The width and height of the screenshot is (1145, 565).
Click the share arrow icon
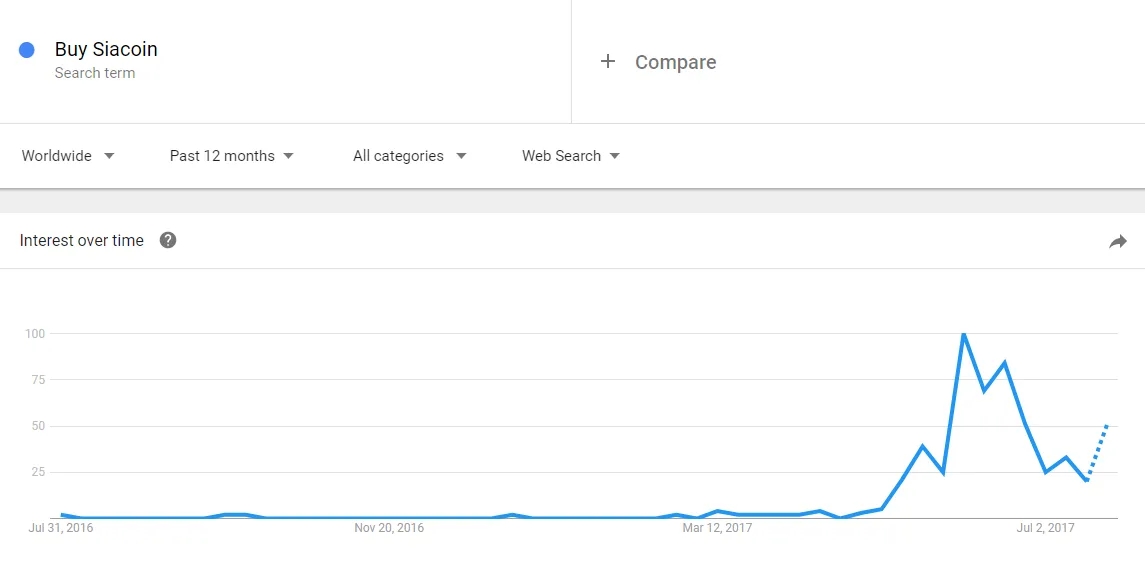pyautogui.click(x=1117, y=242)
